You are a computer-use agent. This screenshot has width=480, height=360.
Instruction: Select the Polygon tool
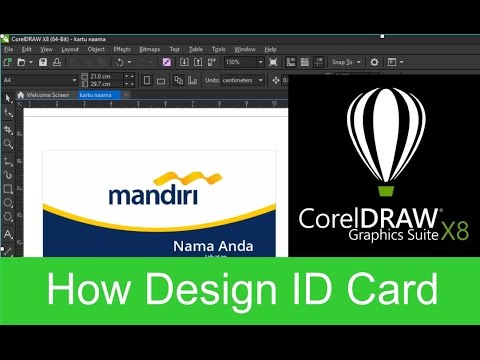(x=8, y=217)
